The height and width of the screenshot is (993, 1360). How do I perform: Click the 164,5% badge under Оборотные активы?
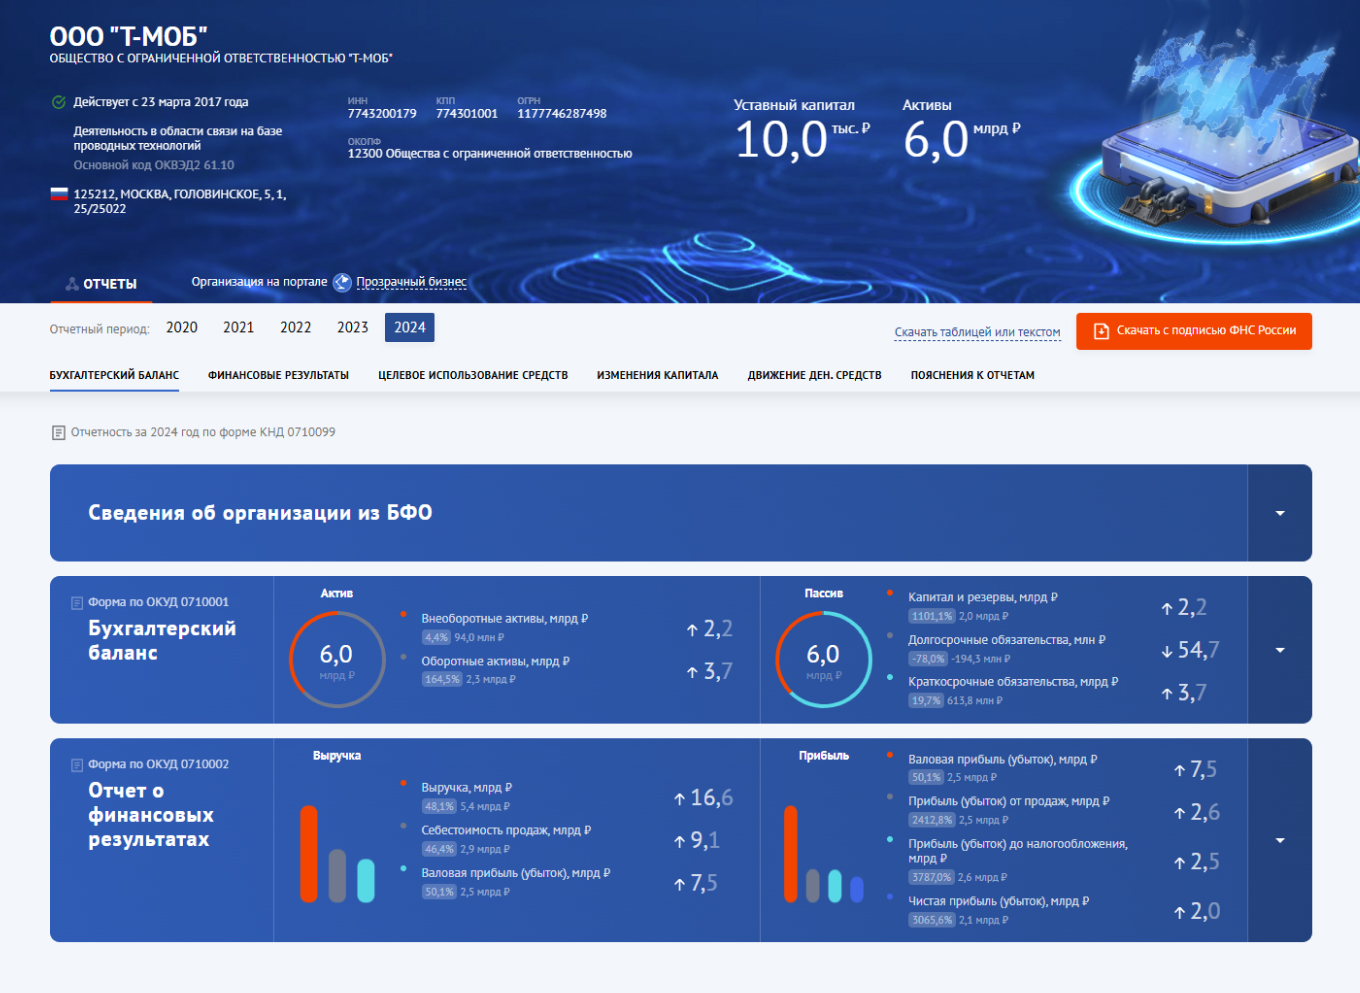pos(441,680)
